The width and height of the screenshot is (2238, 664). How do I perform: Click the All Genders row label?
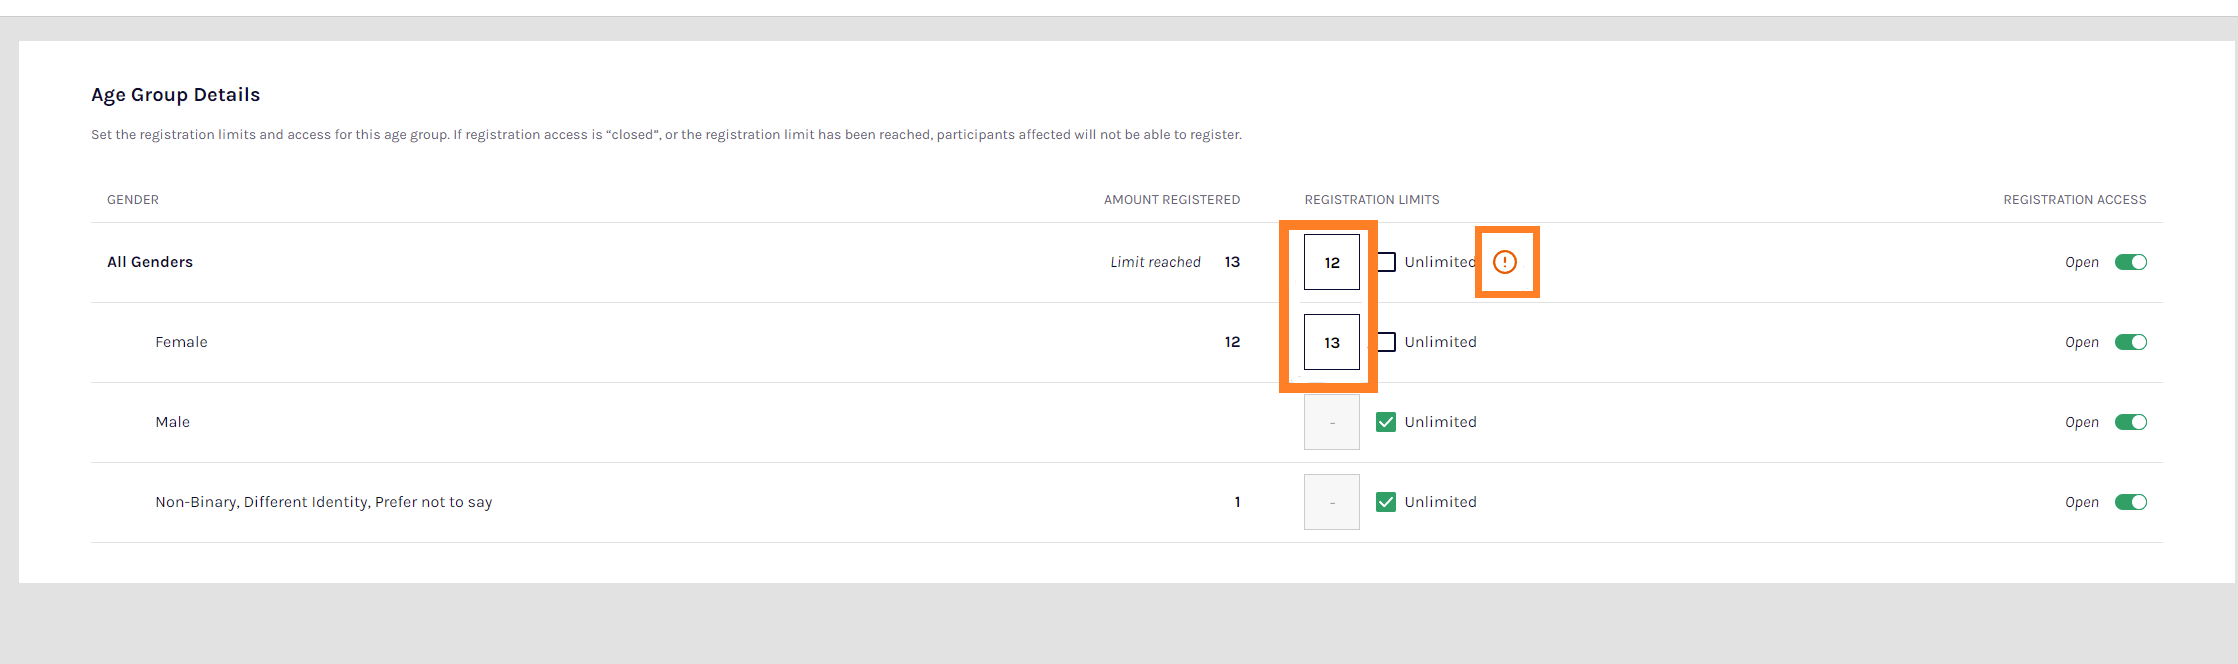[x=150, y=262]
